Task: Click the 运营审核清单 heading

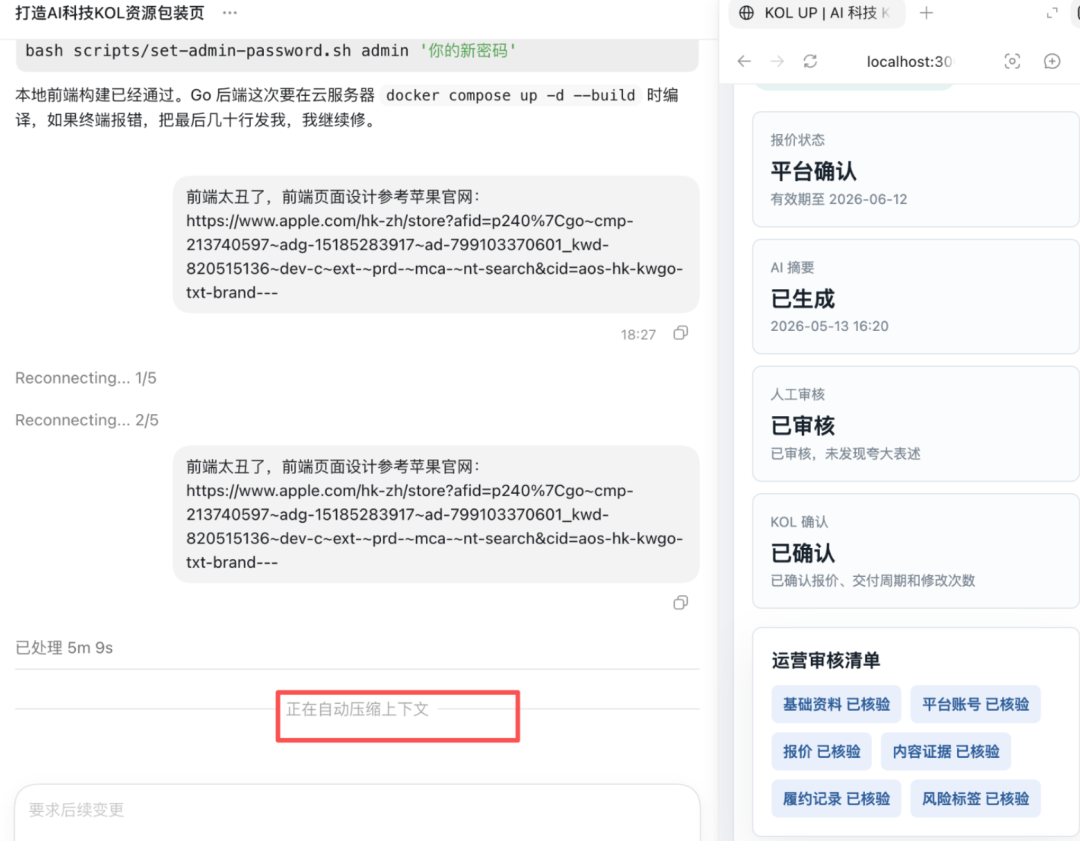Action: click(x=826, y=661)
